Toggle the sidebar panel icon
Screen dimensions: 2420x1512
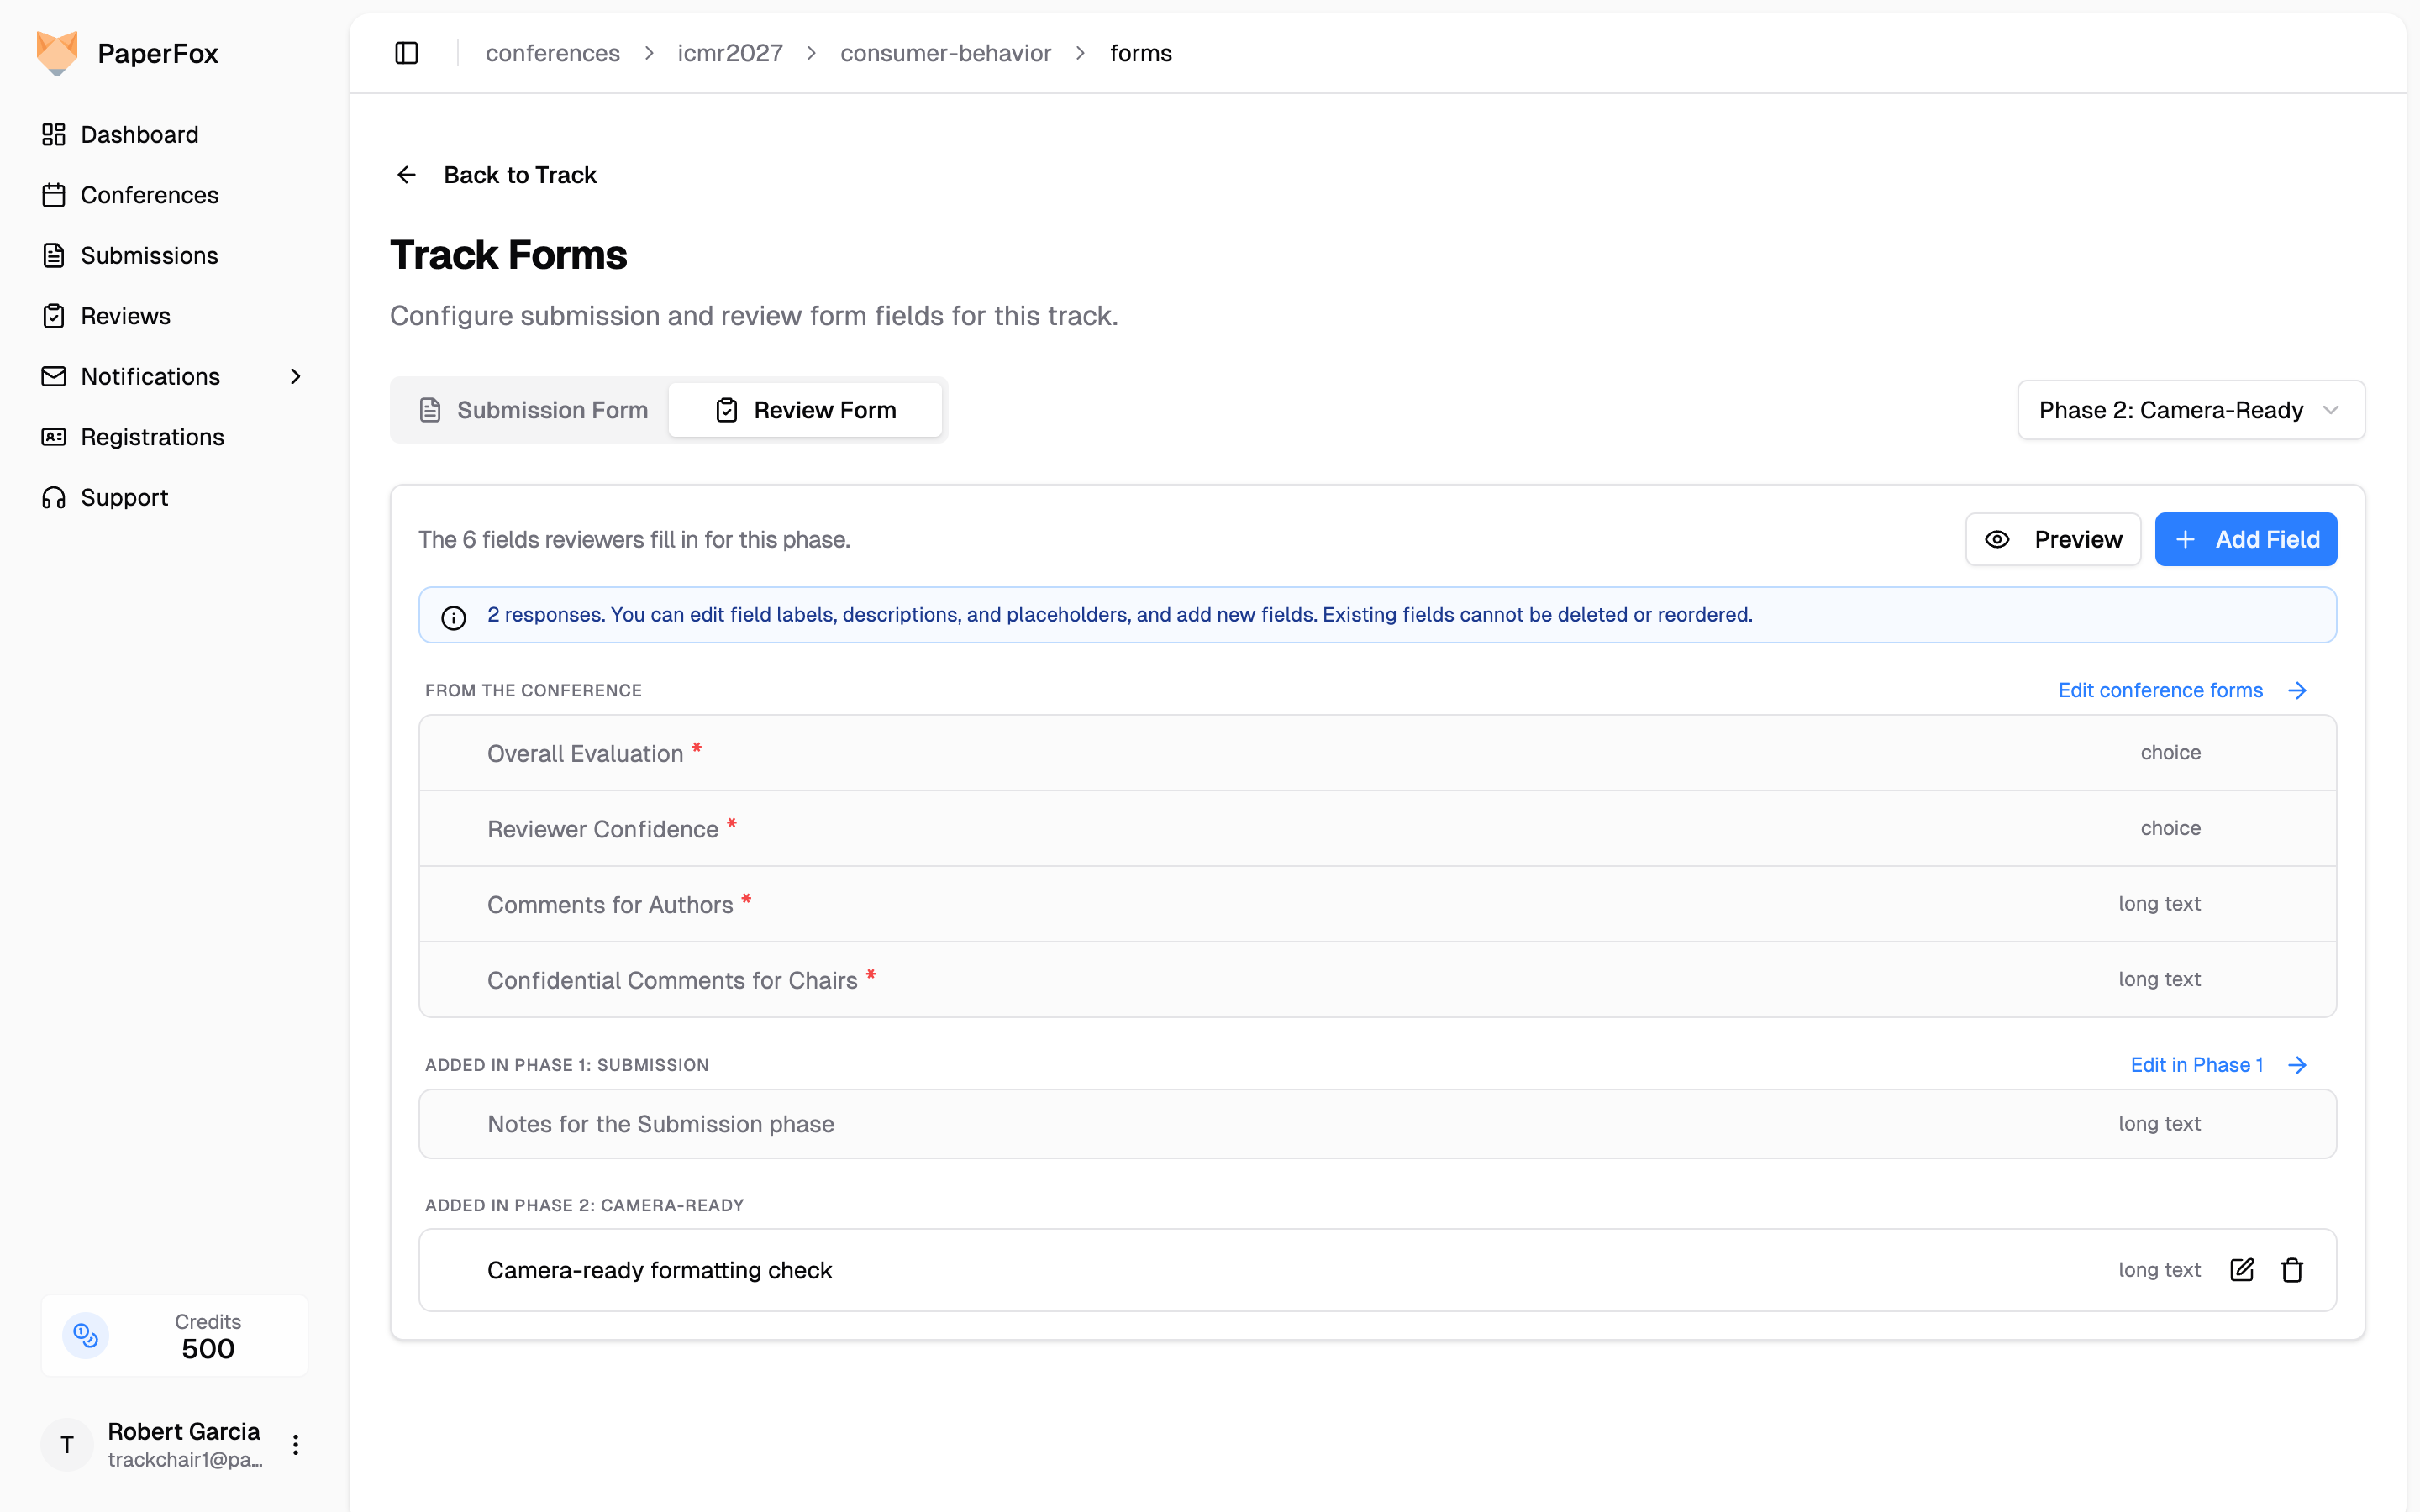407,53
